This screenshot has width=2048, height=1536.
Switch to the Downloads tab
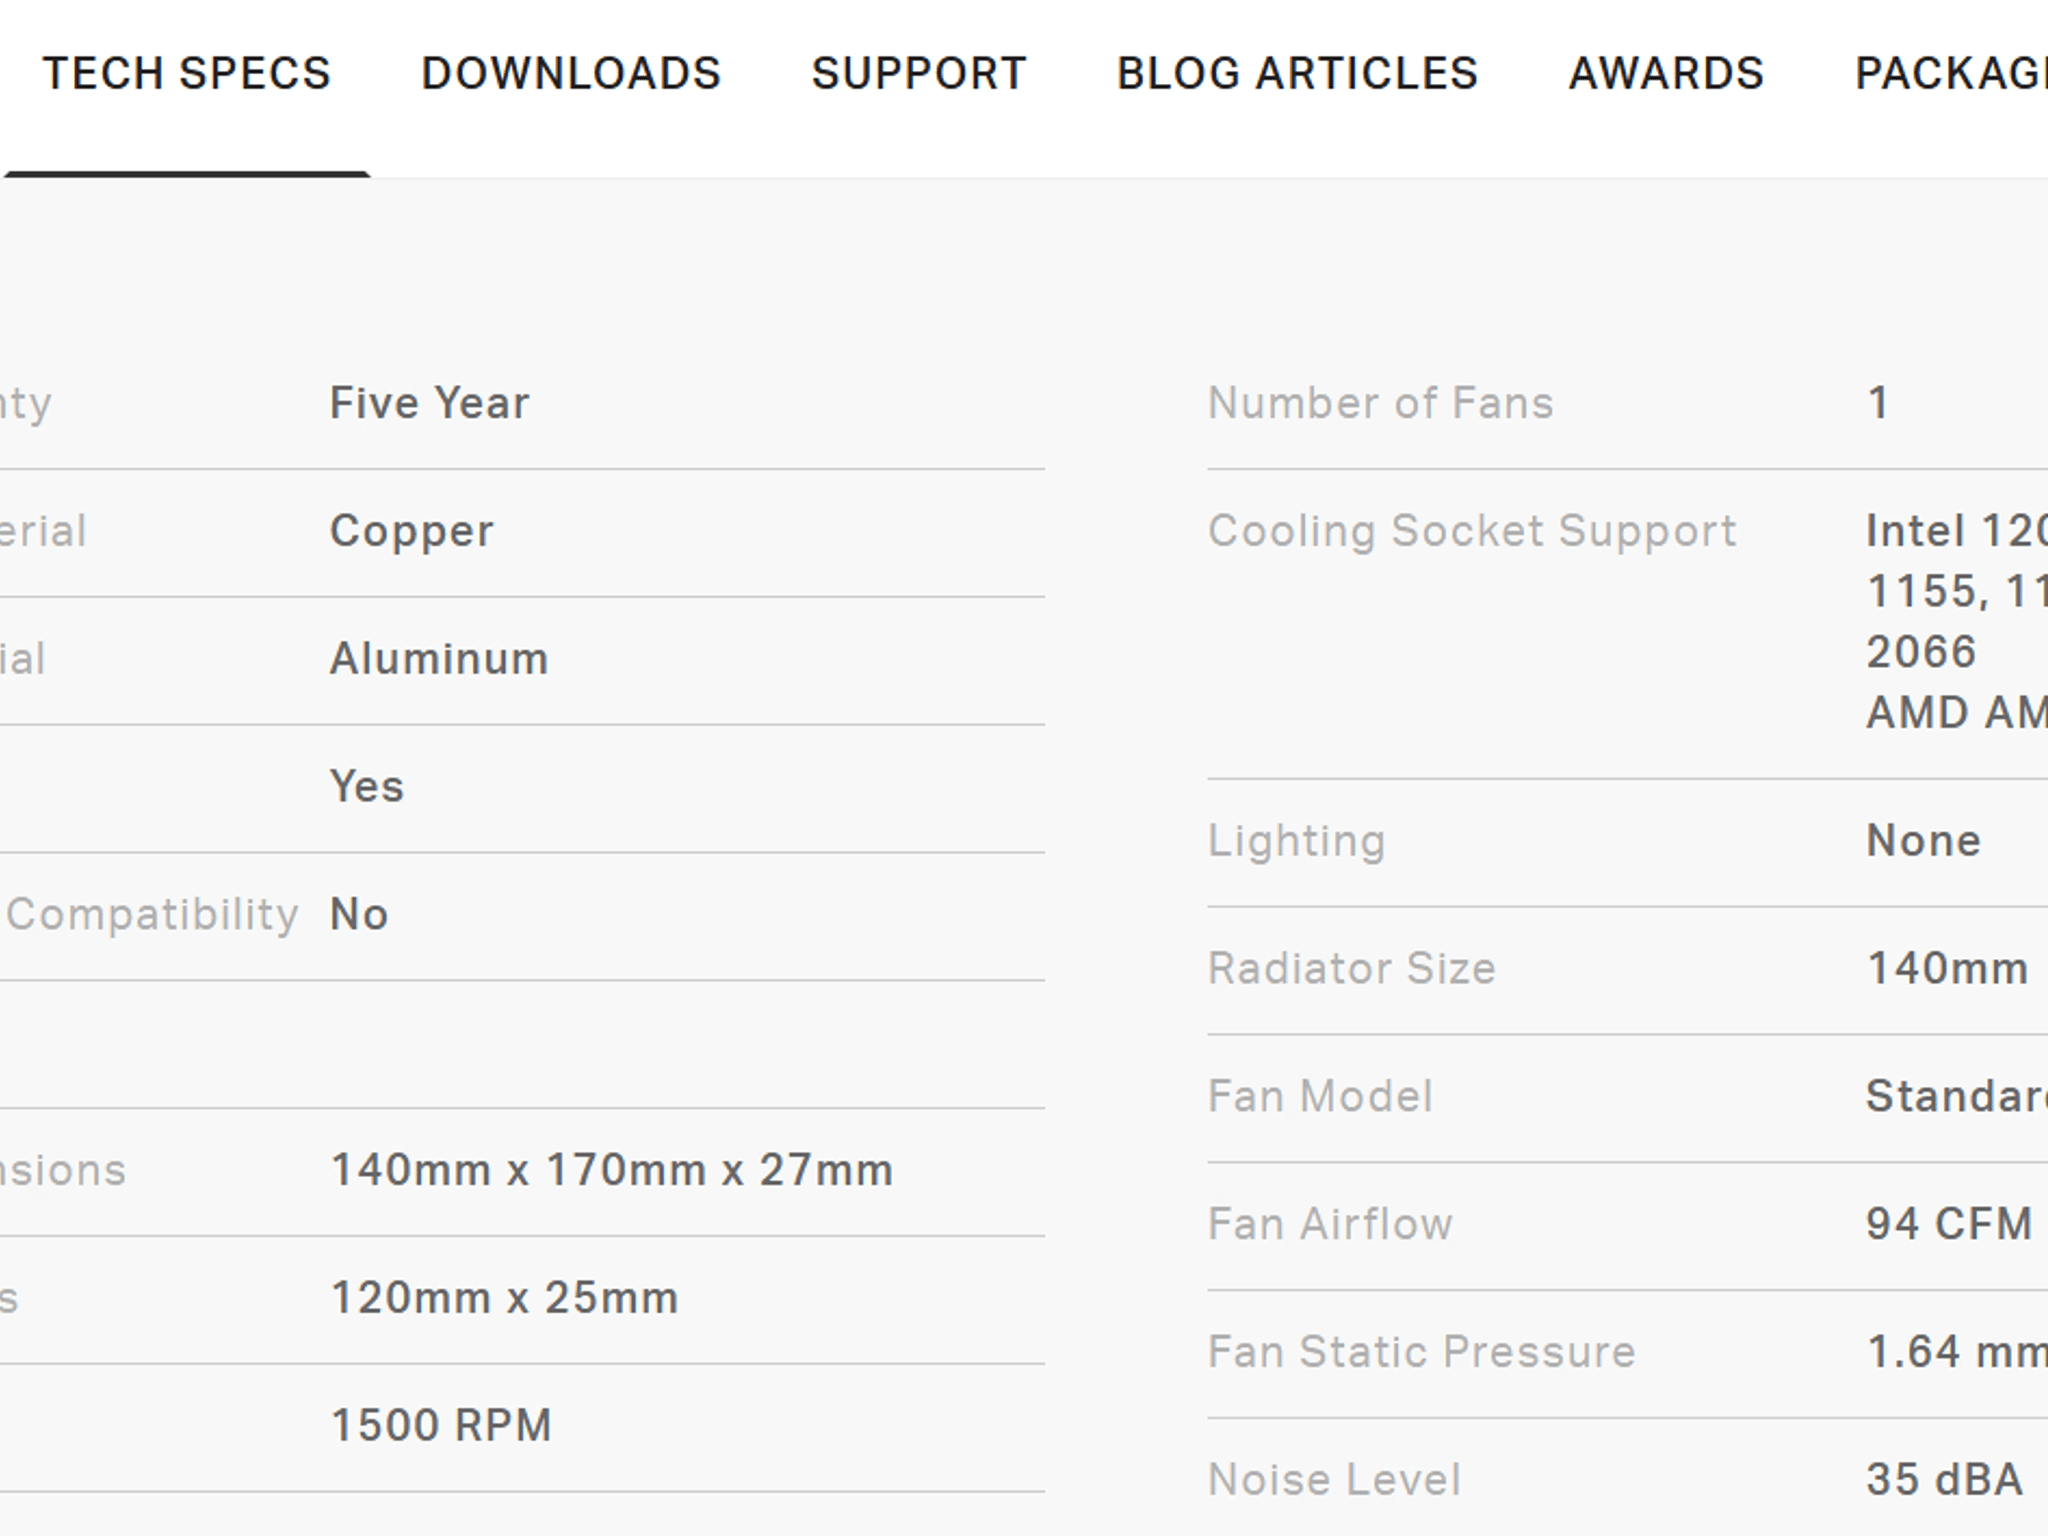pyautogui.click(x=570, y=74)
